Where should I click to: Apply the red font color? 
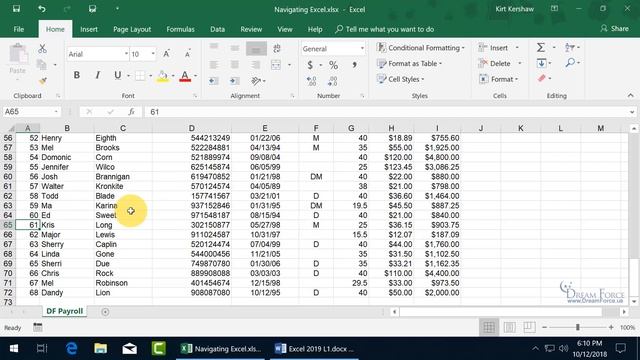[185, 76]
